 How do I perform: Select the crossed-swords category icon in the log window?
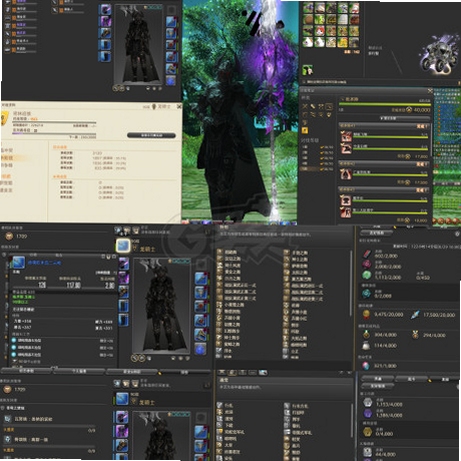point(305,106)
